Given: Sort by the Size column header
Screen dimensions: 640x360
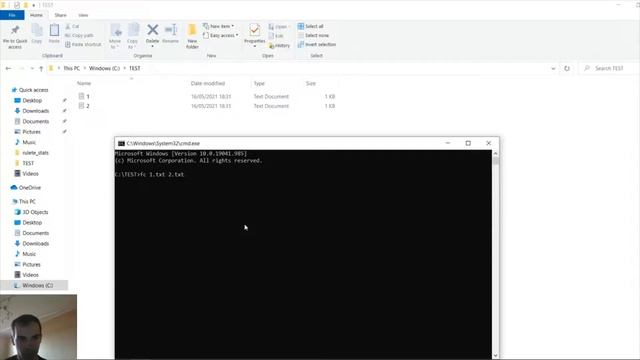Looking at the screenshot, I should point(311,83).
